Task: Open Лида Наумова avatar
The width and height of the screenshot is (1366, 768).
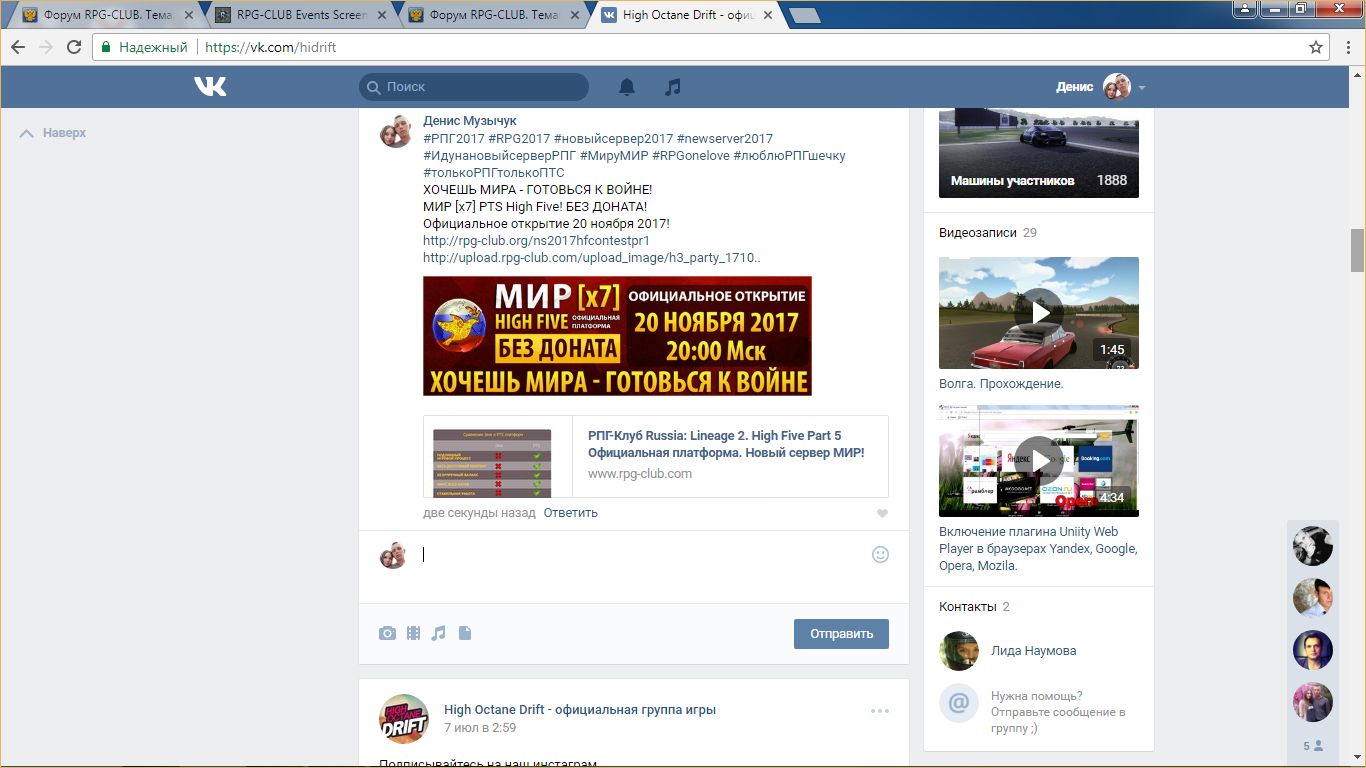Action: pyautogui.click(x=958, y=651)
